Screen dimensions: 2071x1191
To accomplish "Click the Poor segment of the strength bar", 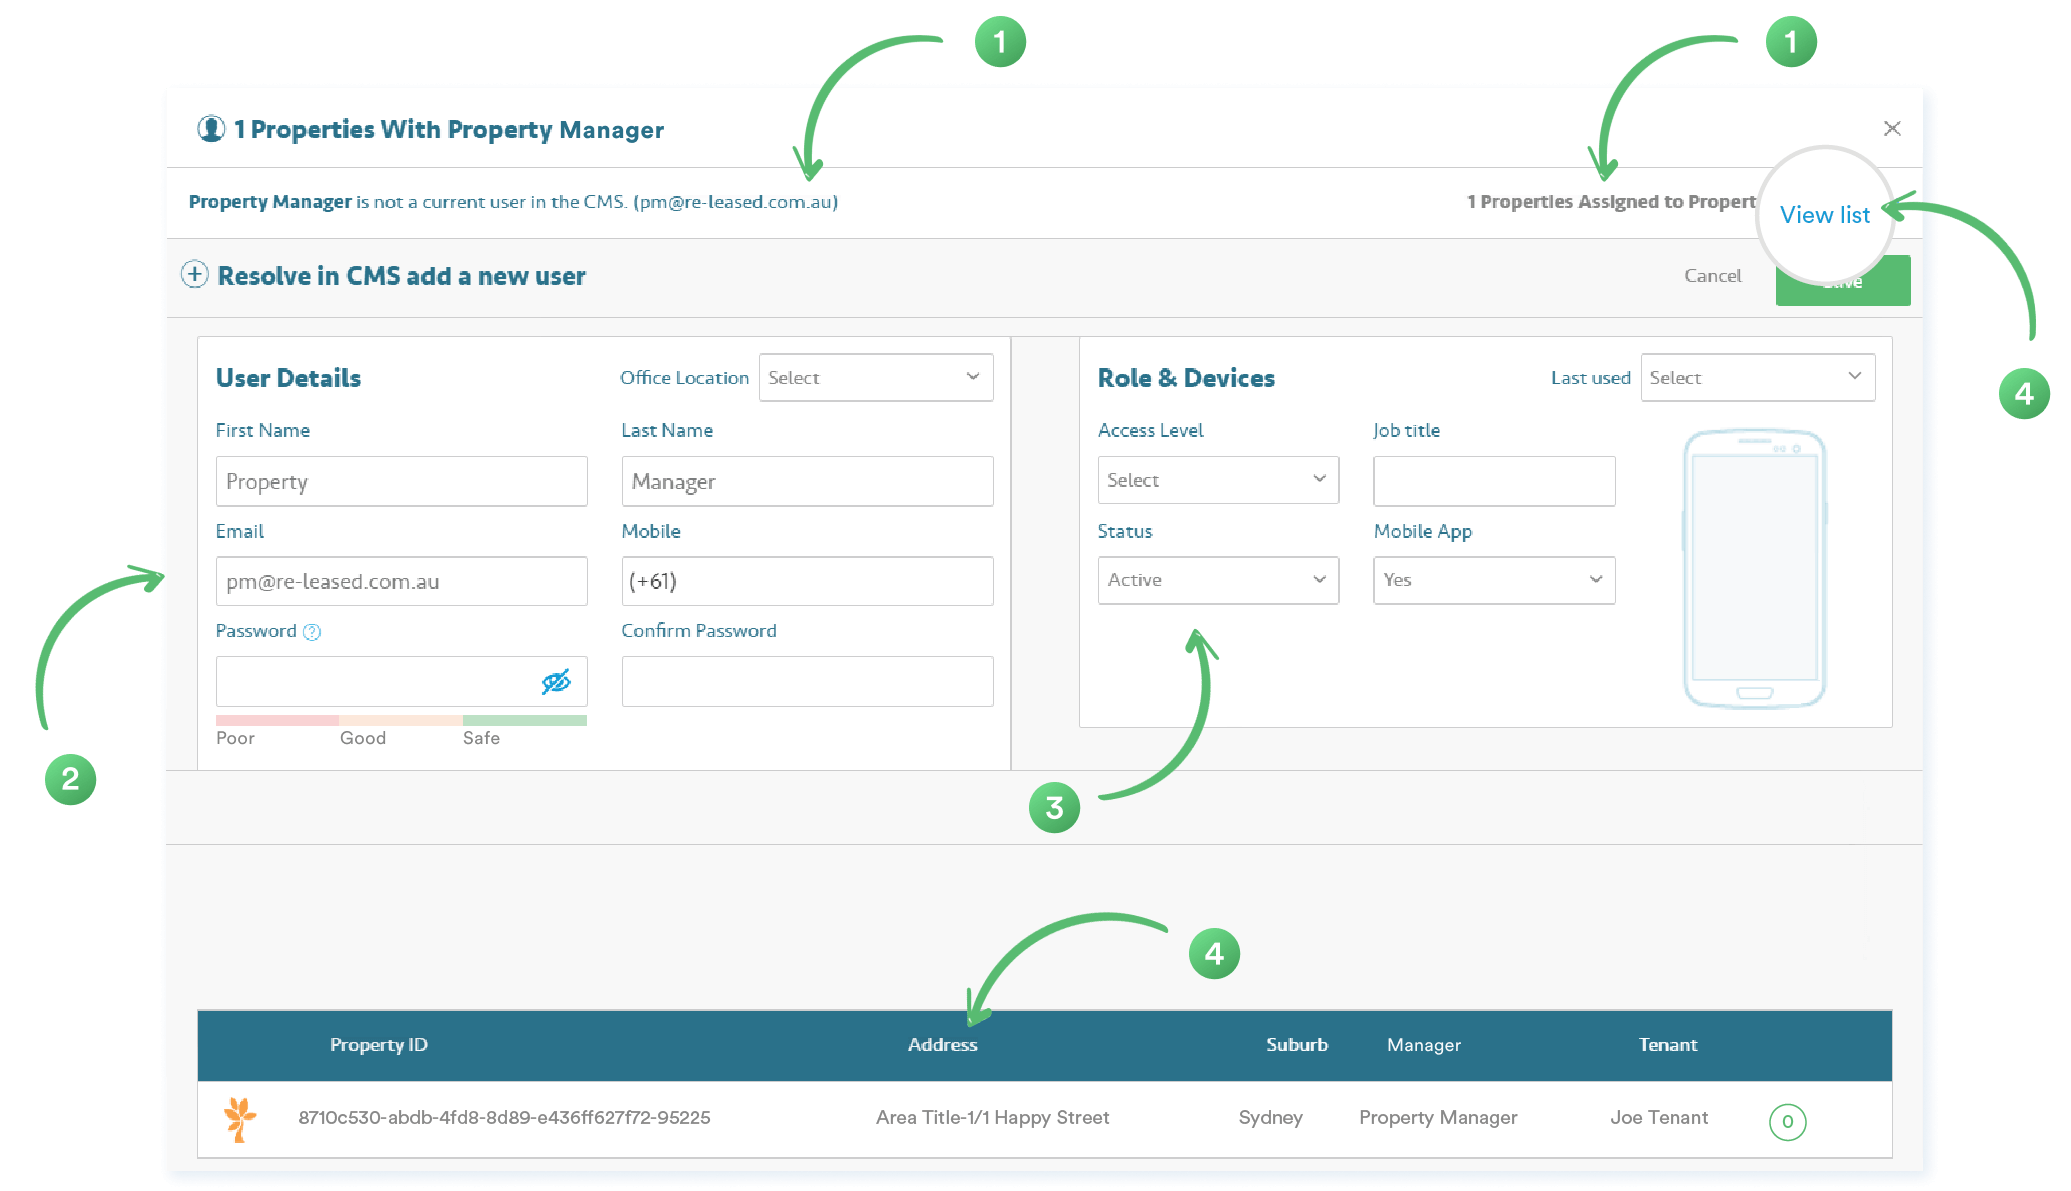I will (277, 720).
